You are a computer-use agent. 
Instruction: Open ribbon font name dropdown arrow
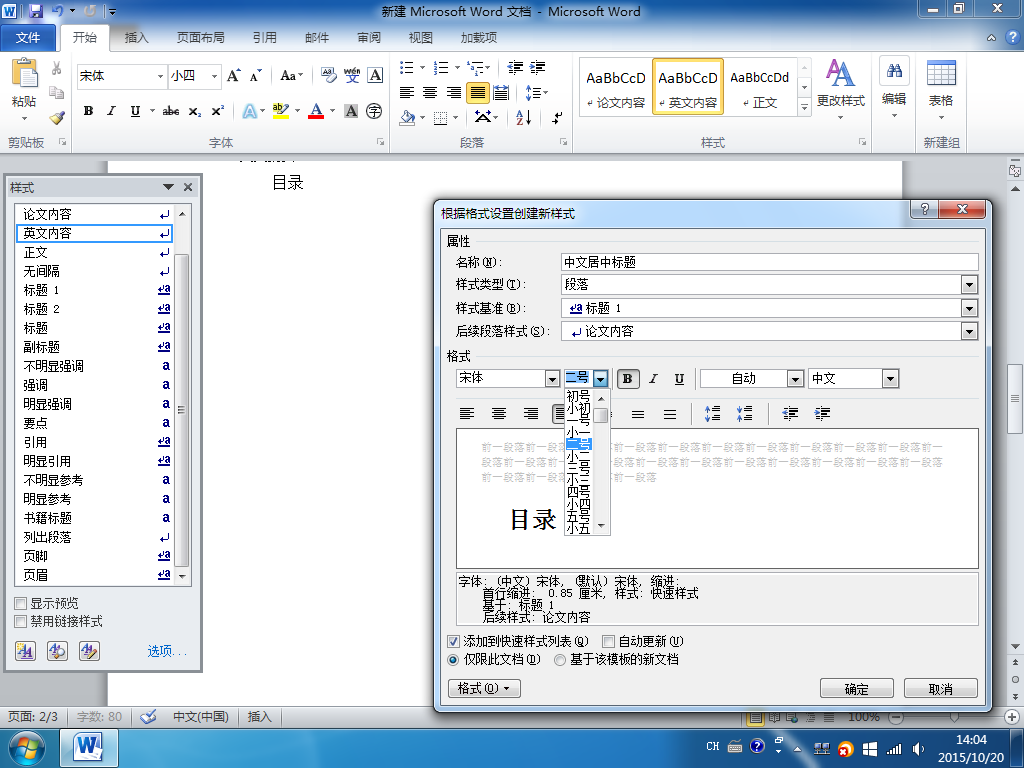point(160,76)
